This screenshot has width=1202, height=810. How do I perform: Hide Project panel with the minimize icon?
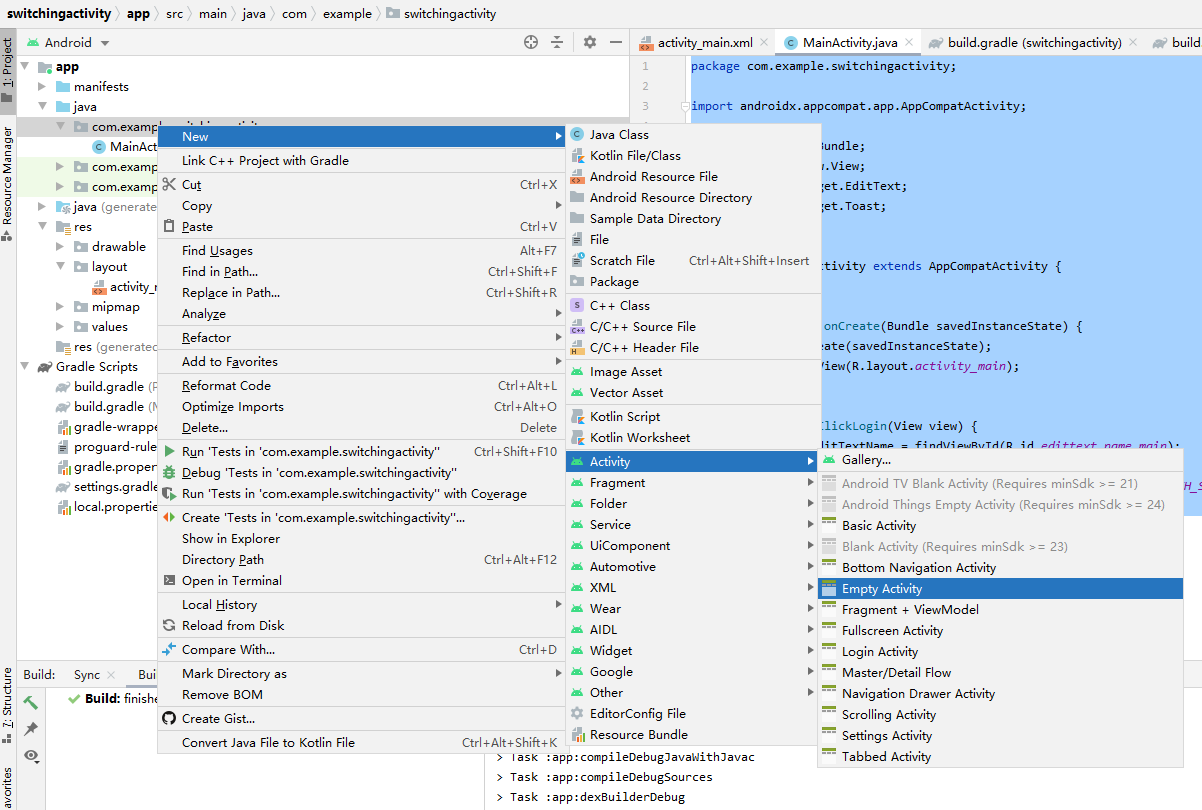616,42
